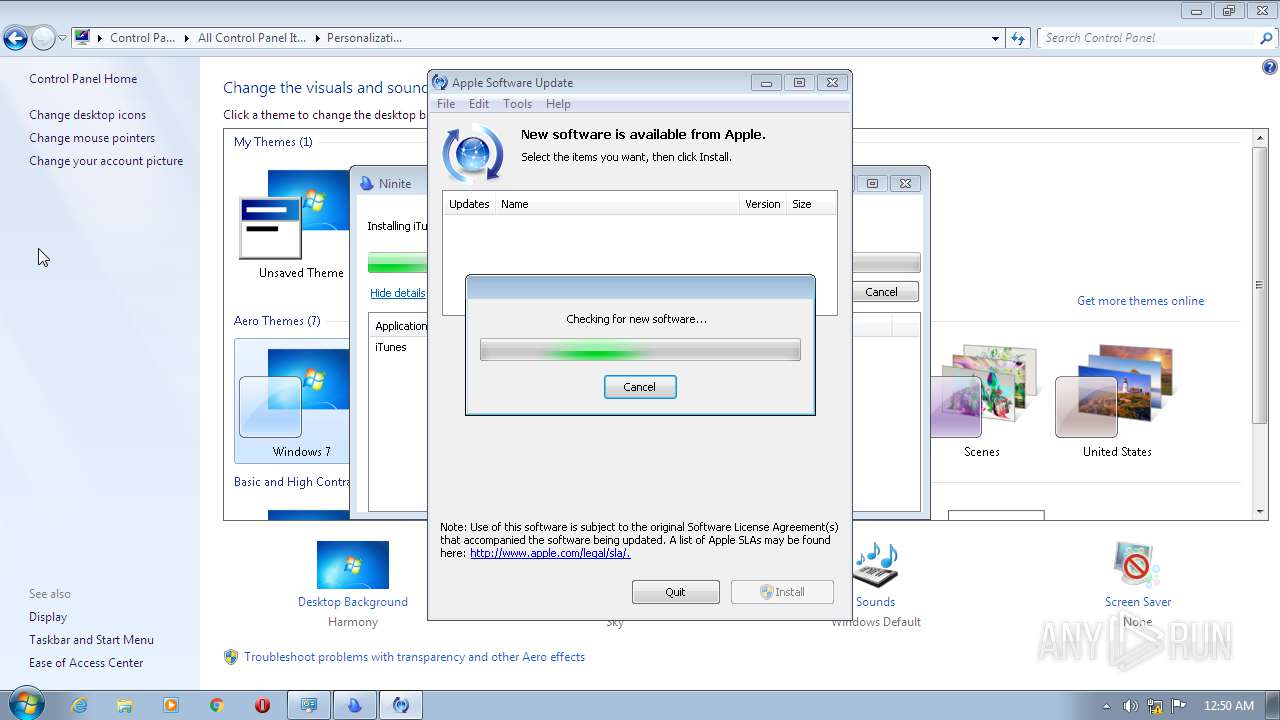Open Get more themes online link

click(1140, 301)
